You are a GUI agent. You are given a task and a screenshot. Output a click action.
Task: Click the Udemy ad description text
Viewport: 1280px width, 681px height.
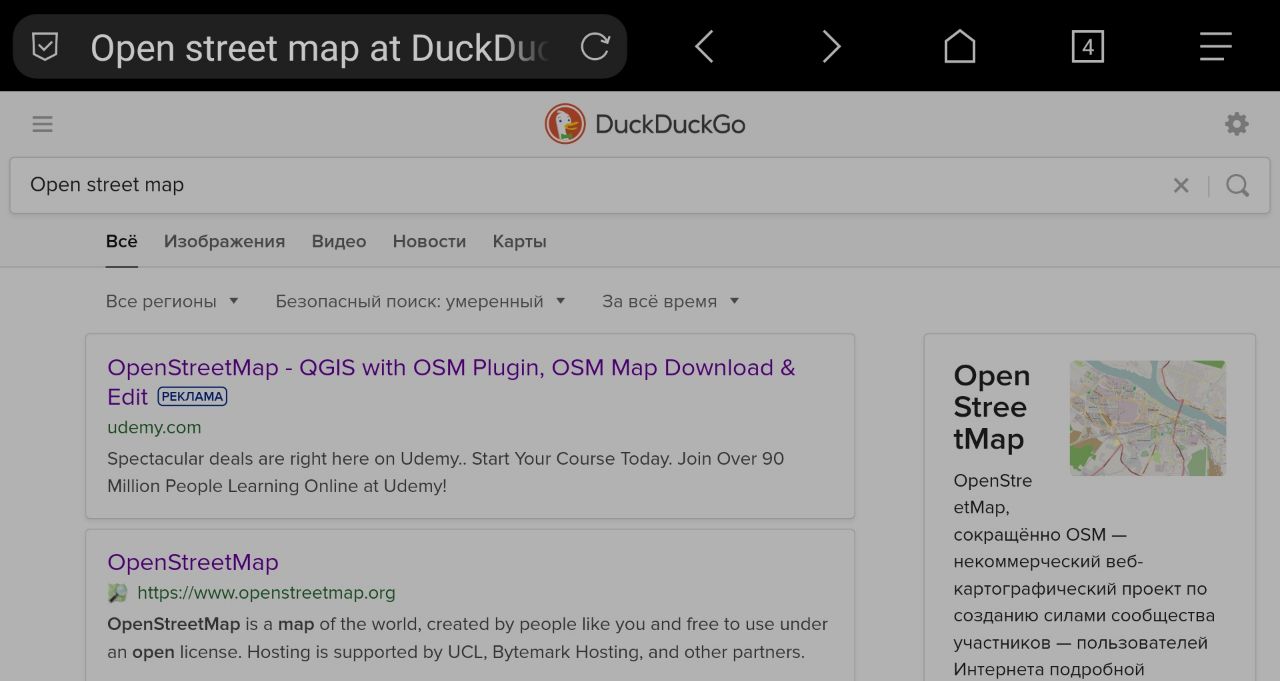point(445,472)
